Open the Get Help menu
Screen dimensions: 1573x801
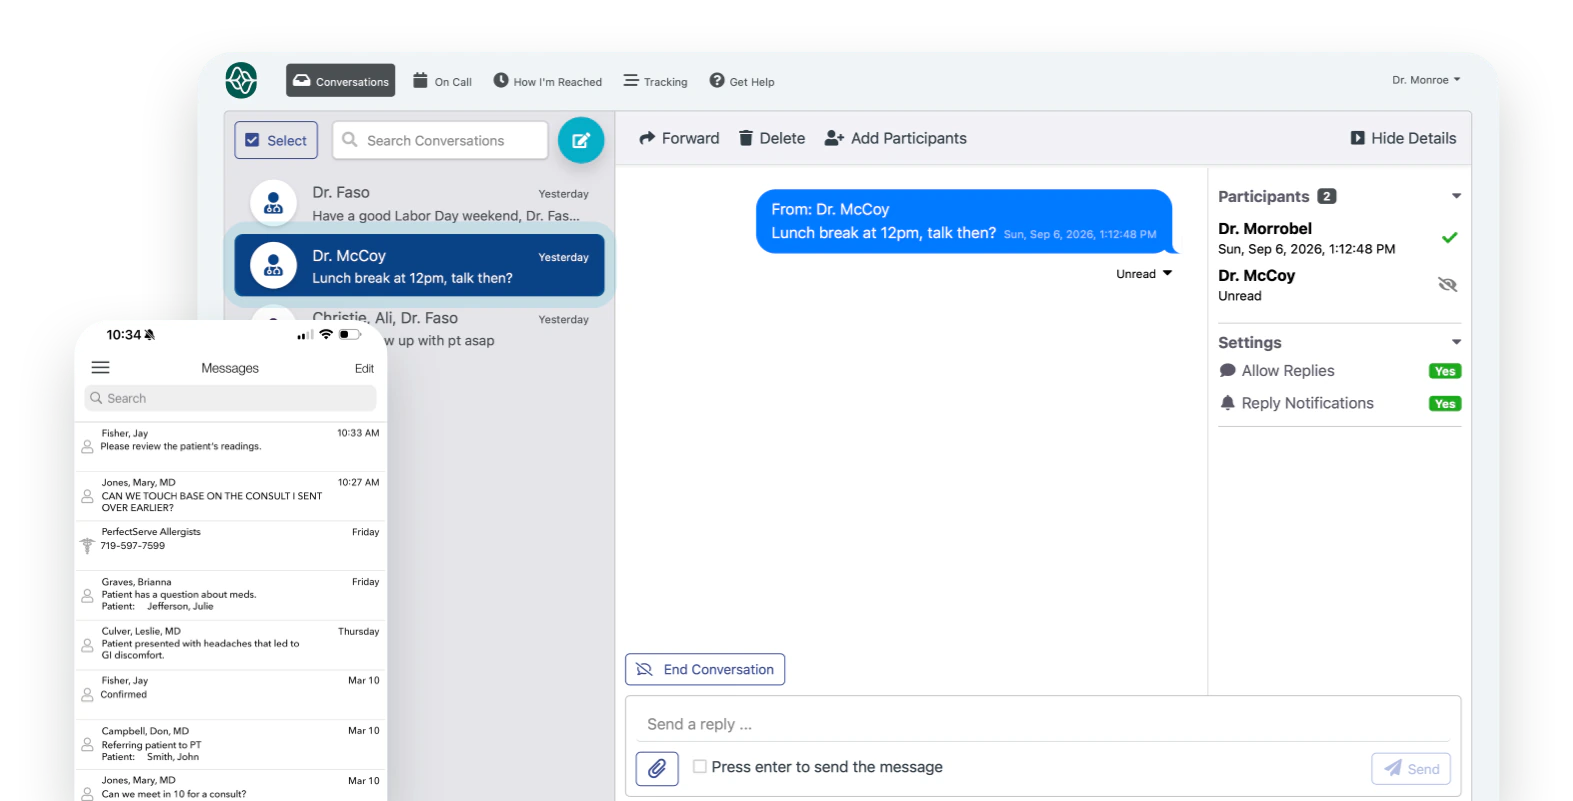[x=742, y=81]
